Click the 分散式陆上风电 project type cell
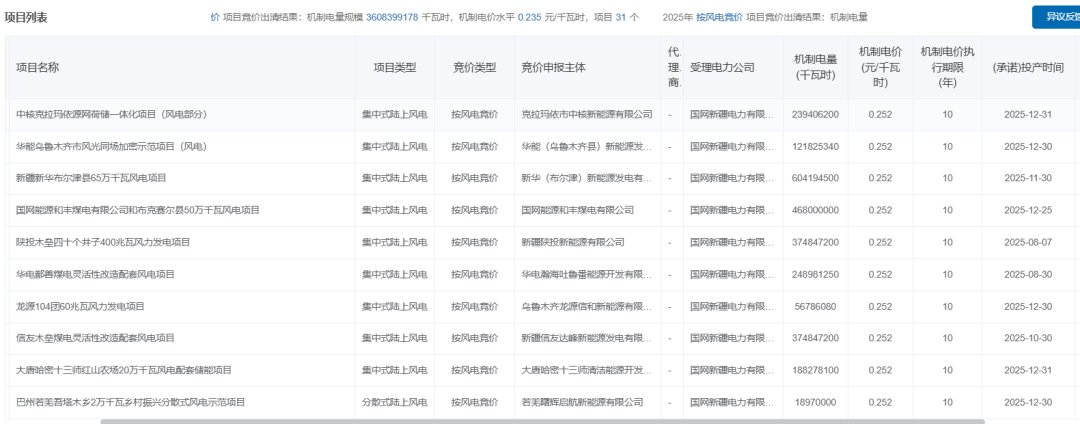This screenshot has height=424, width=1080. (394, 403)
